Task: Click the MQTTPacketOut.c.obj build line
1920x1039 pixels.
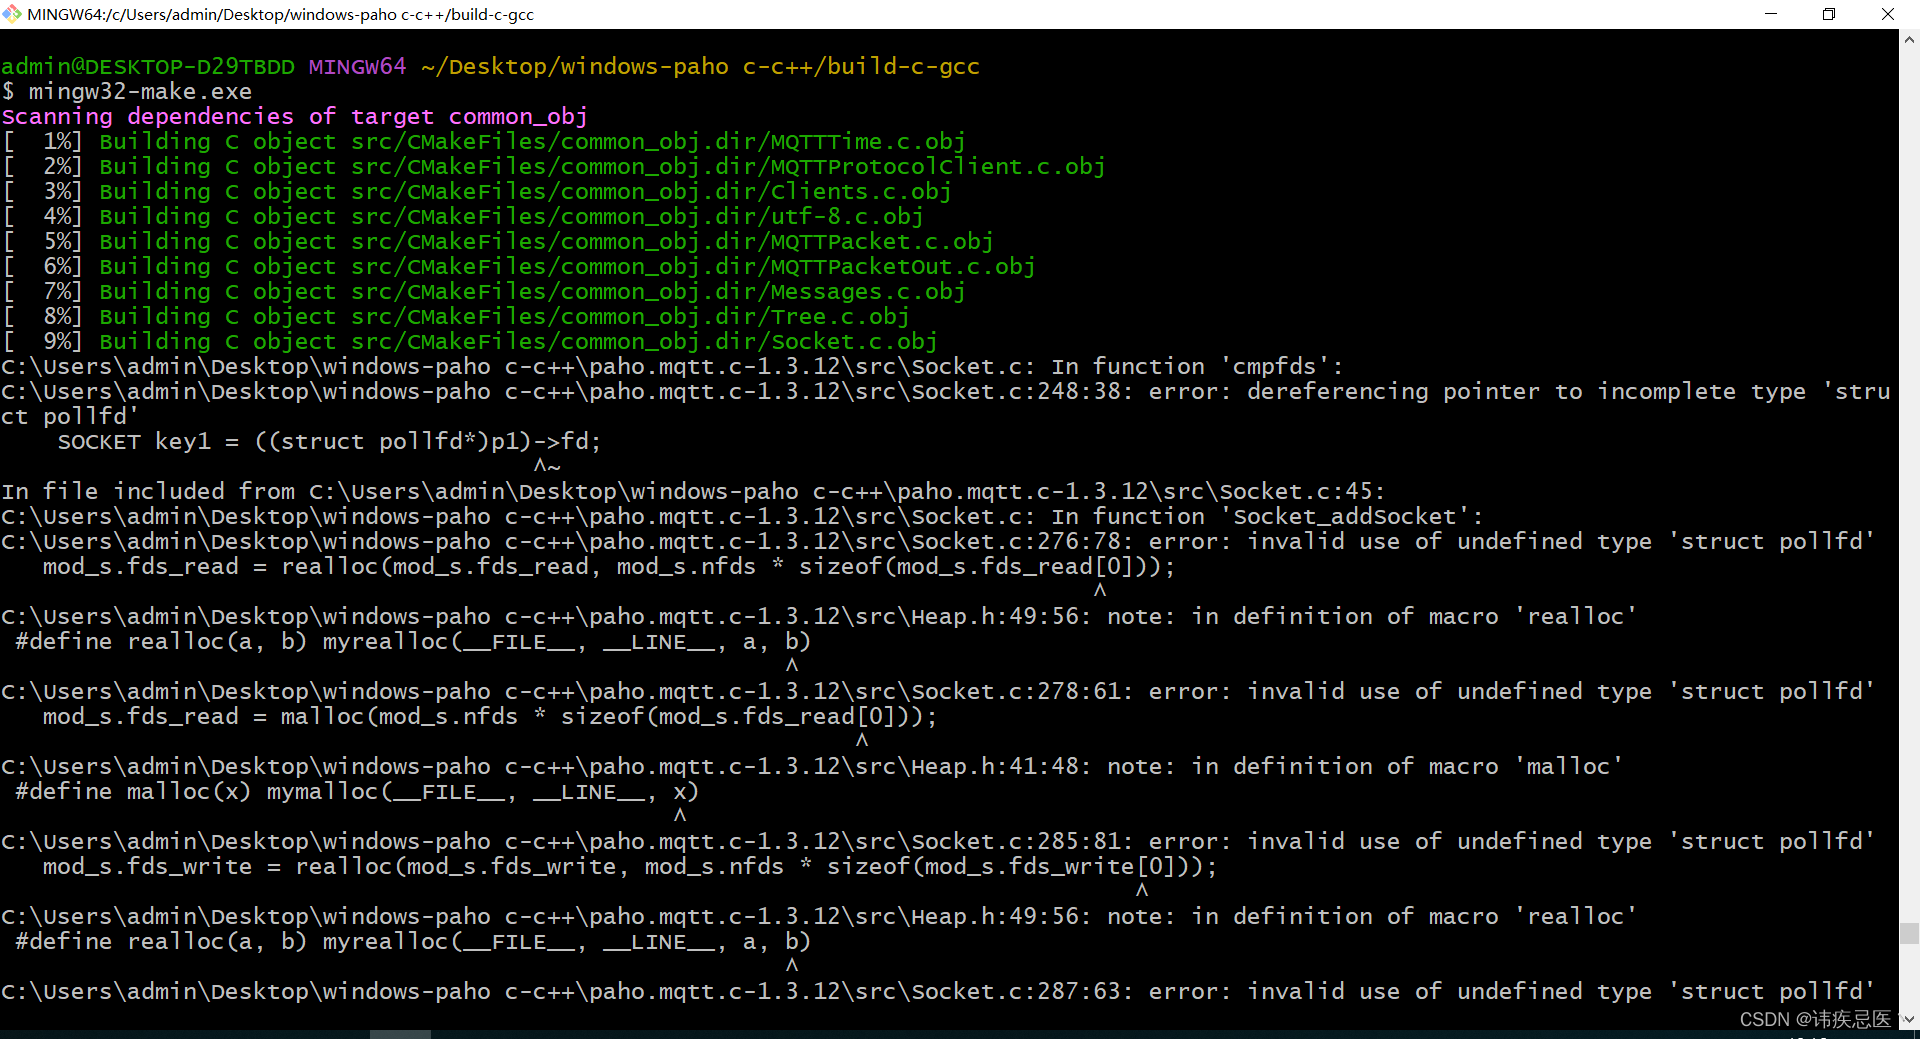Action: (x=519, y=267)
